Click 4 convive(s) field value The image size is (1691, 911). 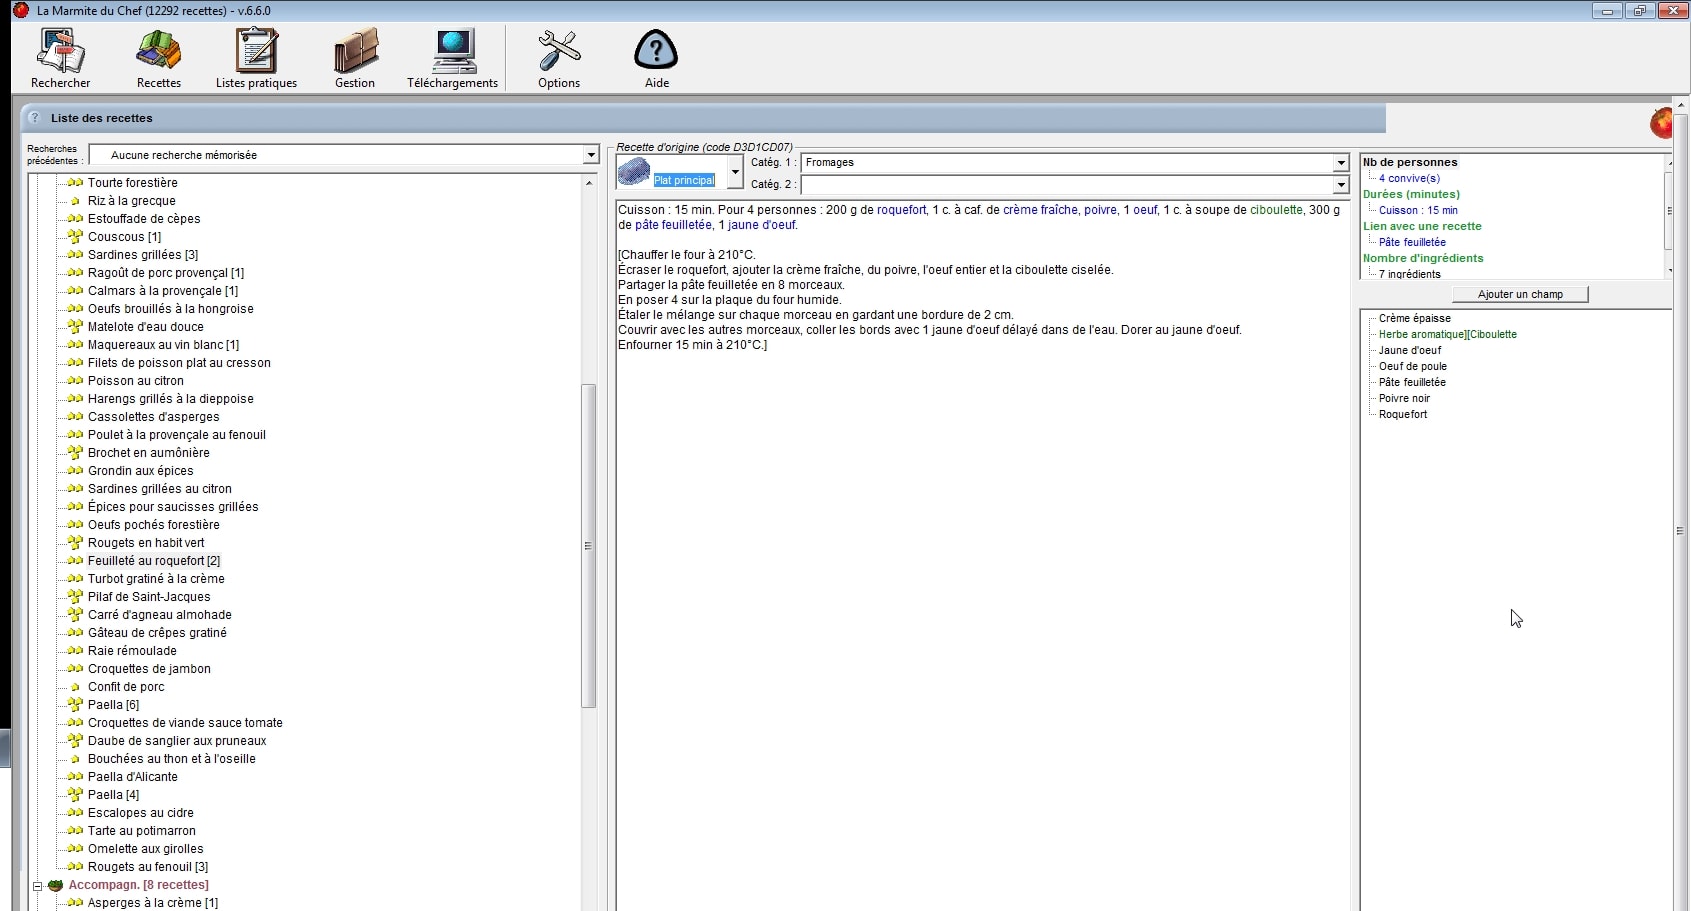(x=1409, y=178)
